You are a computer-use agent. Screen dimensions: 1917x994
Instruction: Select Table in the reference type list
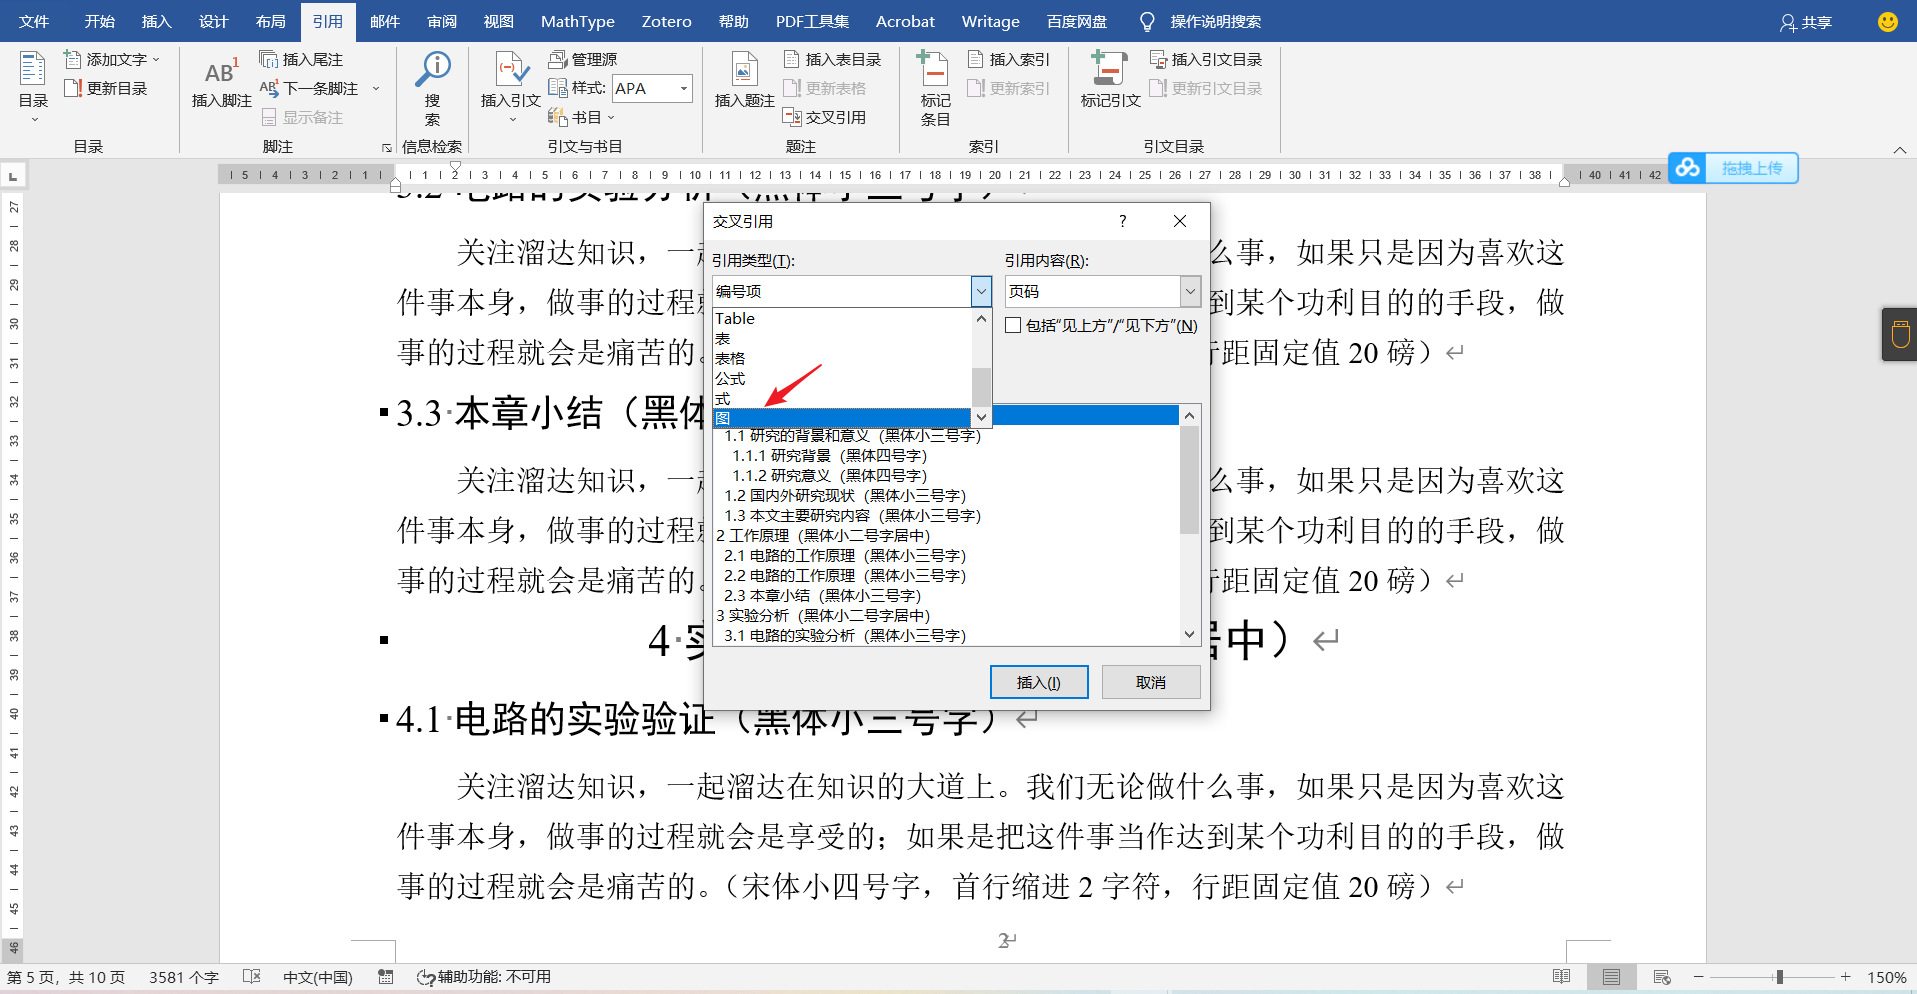tap(841, 318)
